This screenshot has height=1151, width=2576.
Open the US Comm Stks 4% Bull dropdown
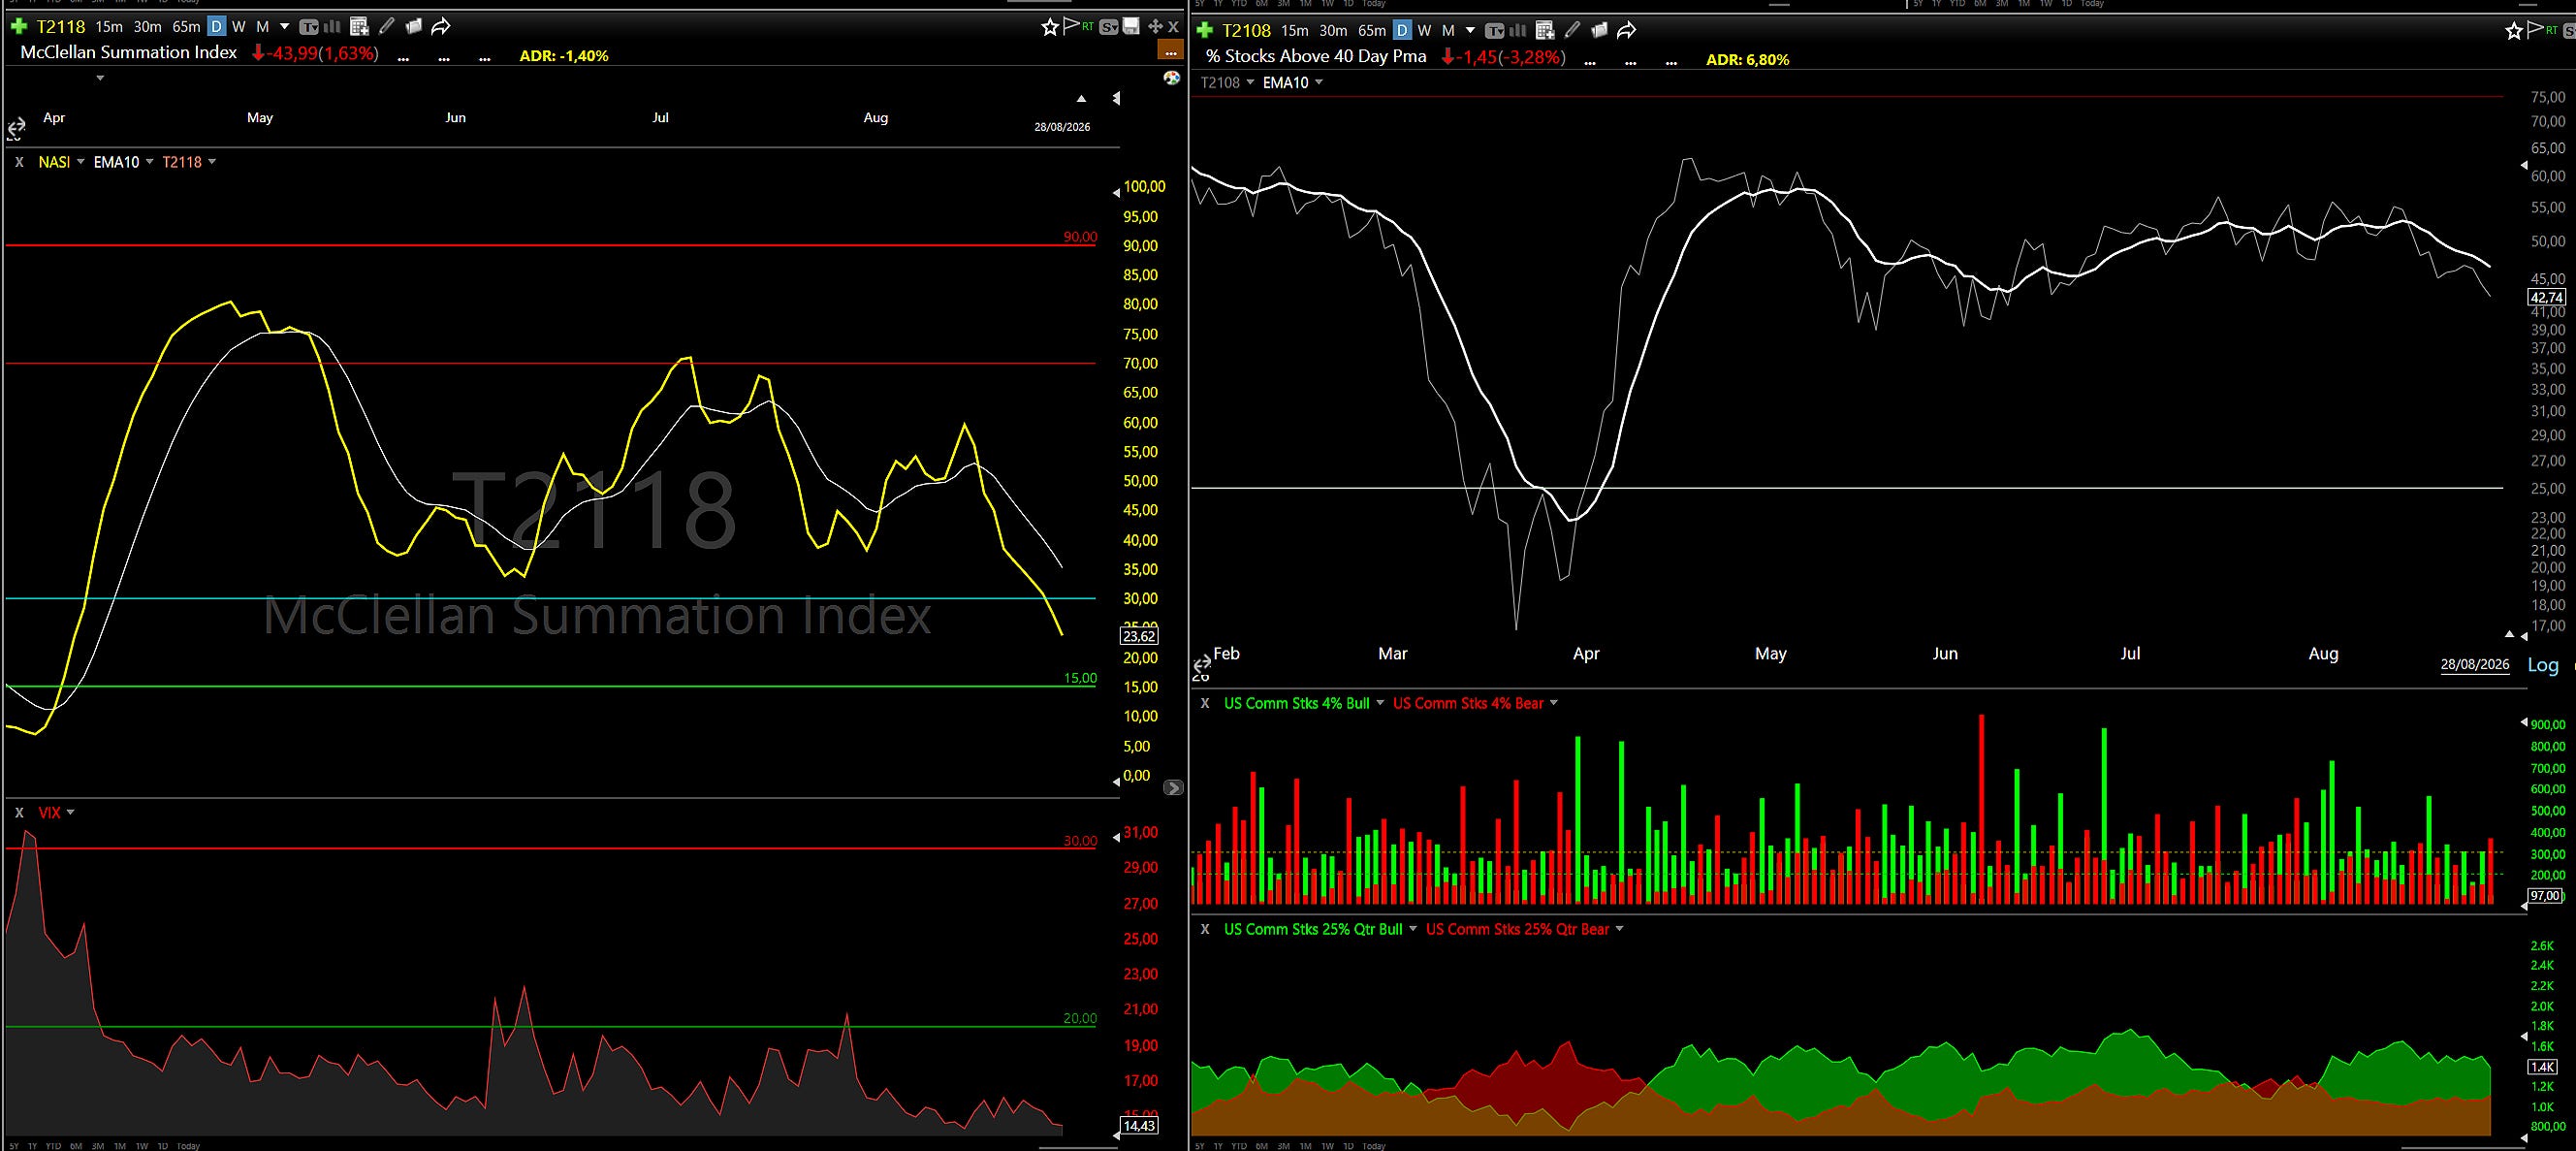(1380, 703)
